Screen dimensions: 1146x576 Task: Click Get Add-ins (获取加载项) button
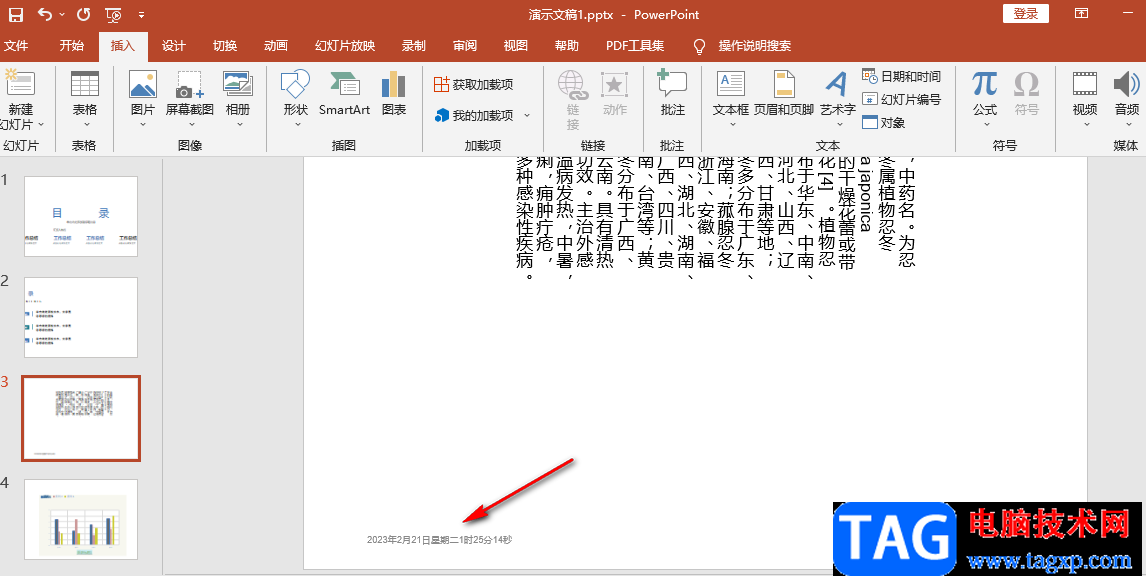coord(474,85)
